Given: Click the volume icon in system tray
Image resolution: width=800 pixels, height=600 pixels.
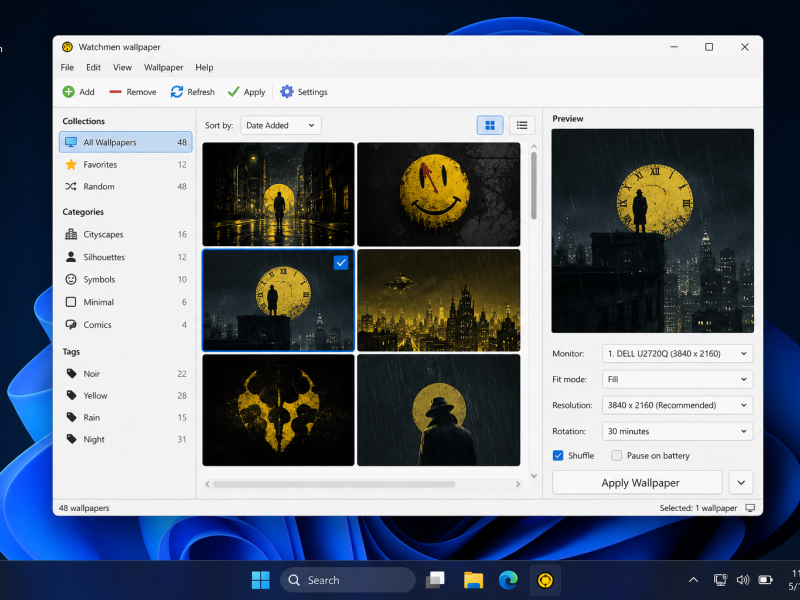Looking at the screenshot, I should tap(742, 580).
